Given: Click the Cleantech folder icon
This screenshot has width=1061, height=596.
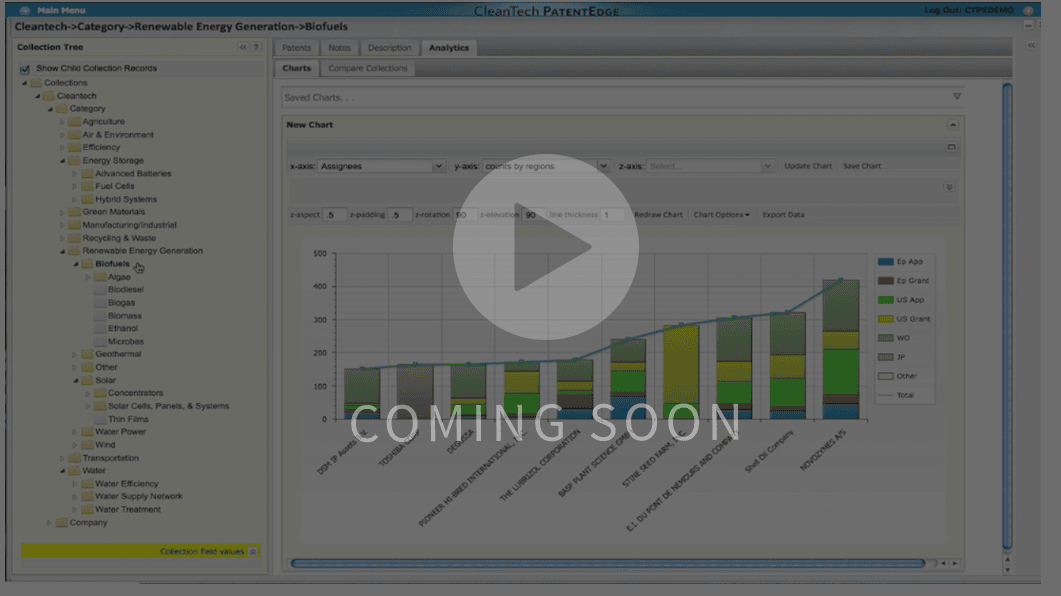Looking at the screenshot, I should [49, 96].
